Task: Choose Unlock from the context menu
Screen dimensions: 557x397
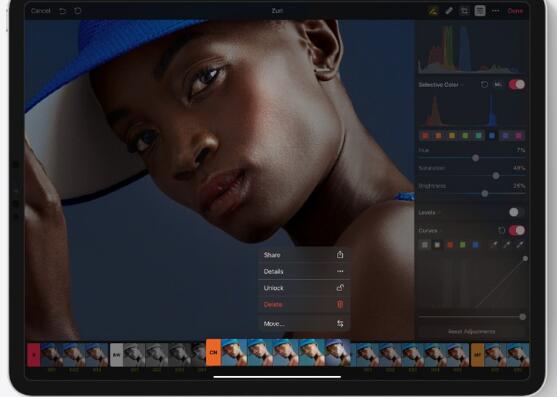Action: 304,288
